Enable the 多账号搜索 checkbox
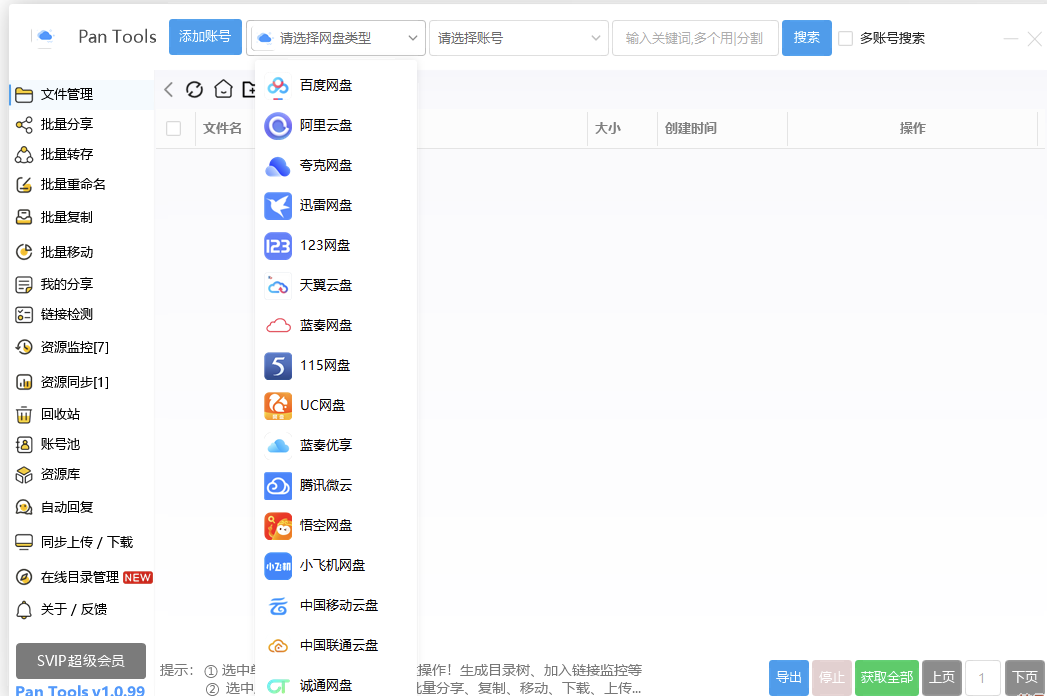 (x=846, y=38)
